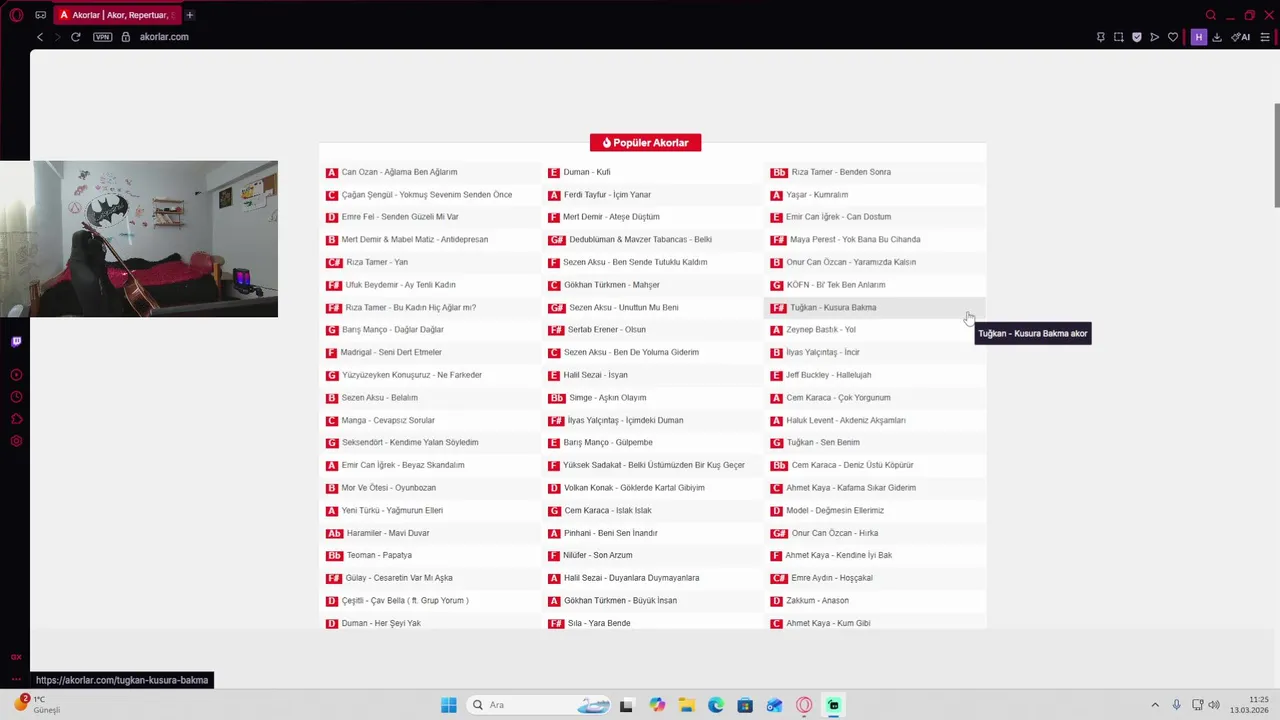This screenshot has width=1280, height=720.
Task: Open the purple H extension icon
Action: click(x=1199, y=37)
